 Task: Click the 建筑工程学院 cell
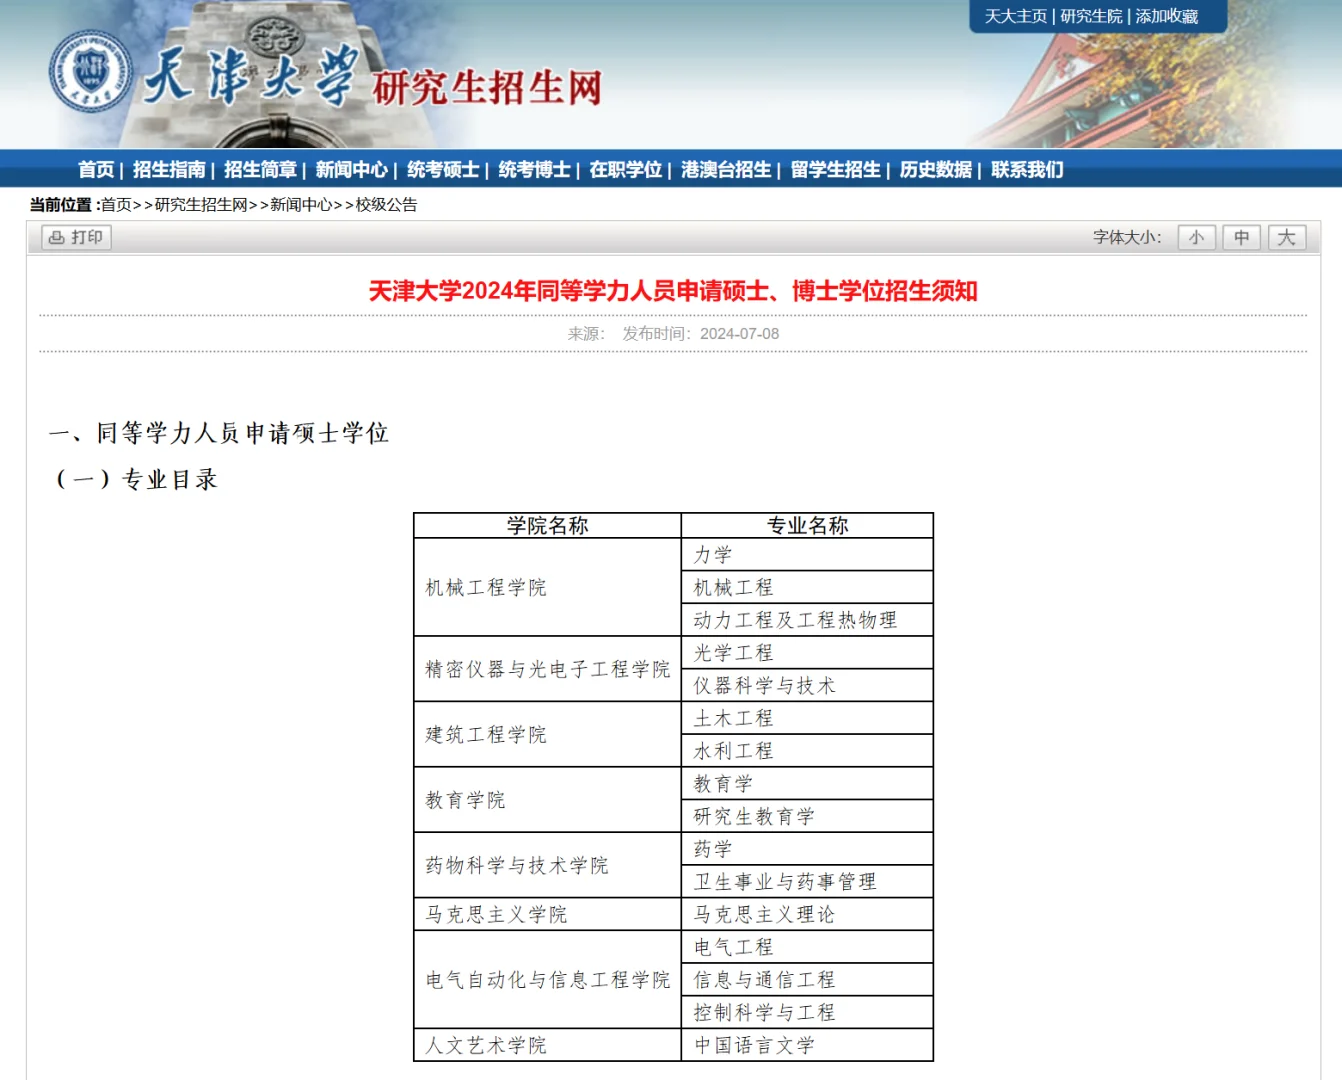547,734
